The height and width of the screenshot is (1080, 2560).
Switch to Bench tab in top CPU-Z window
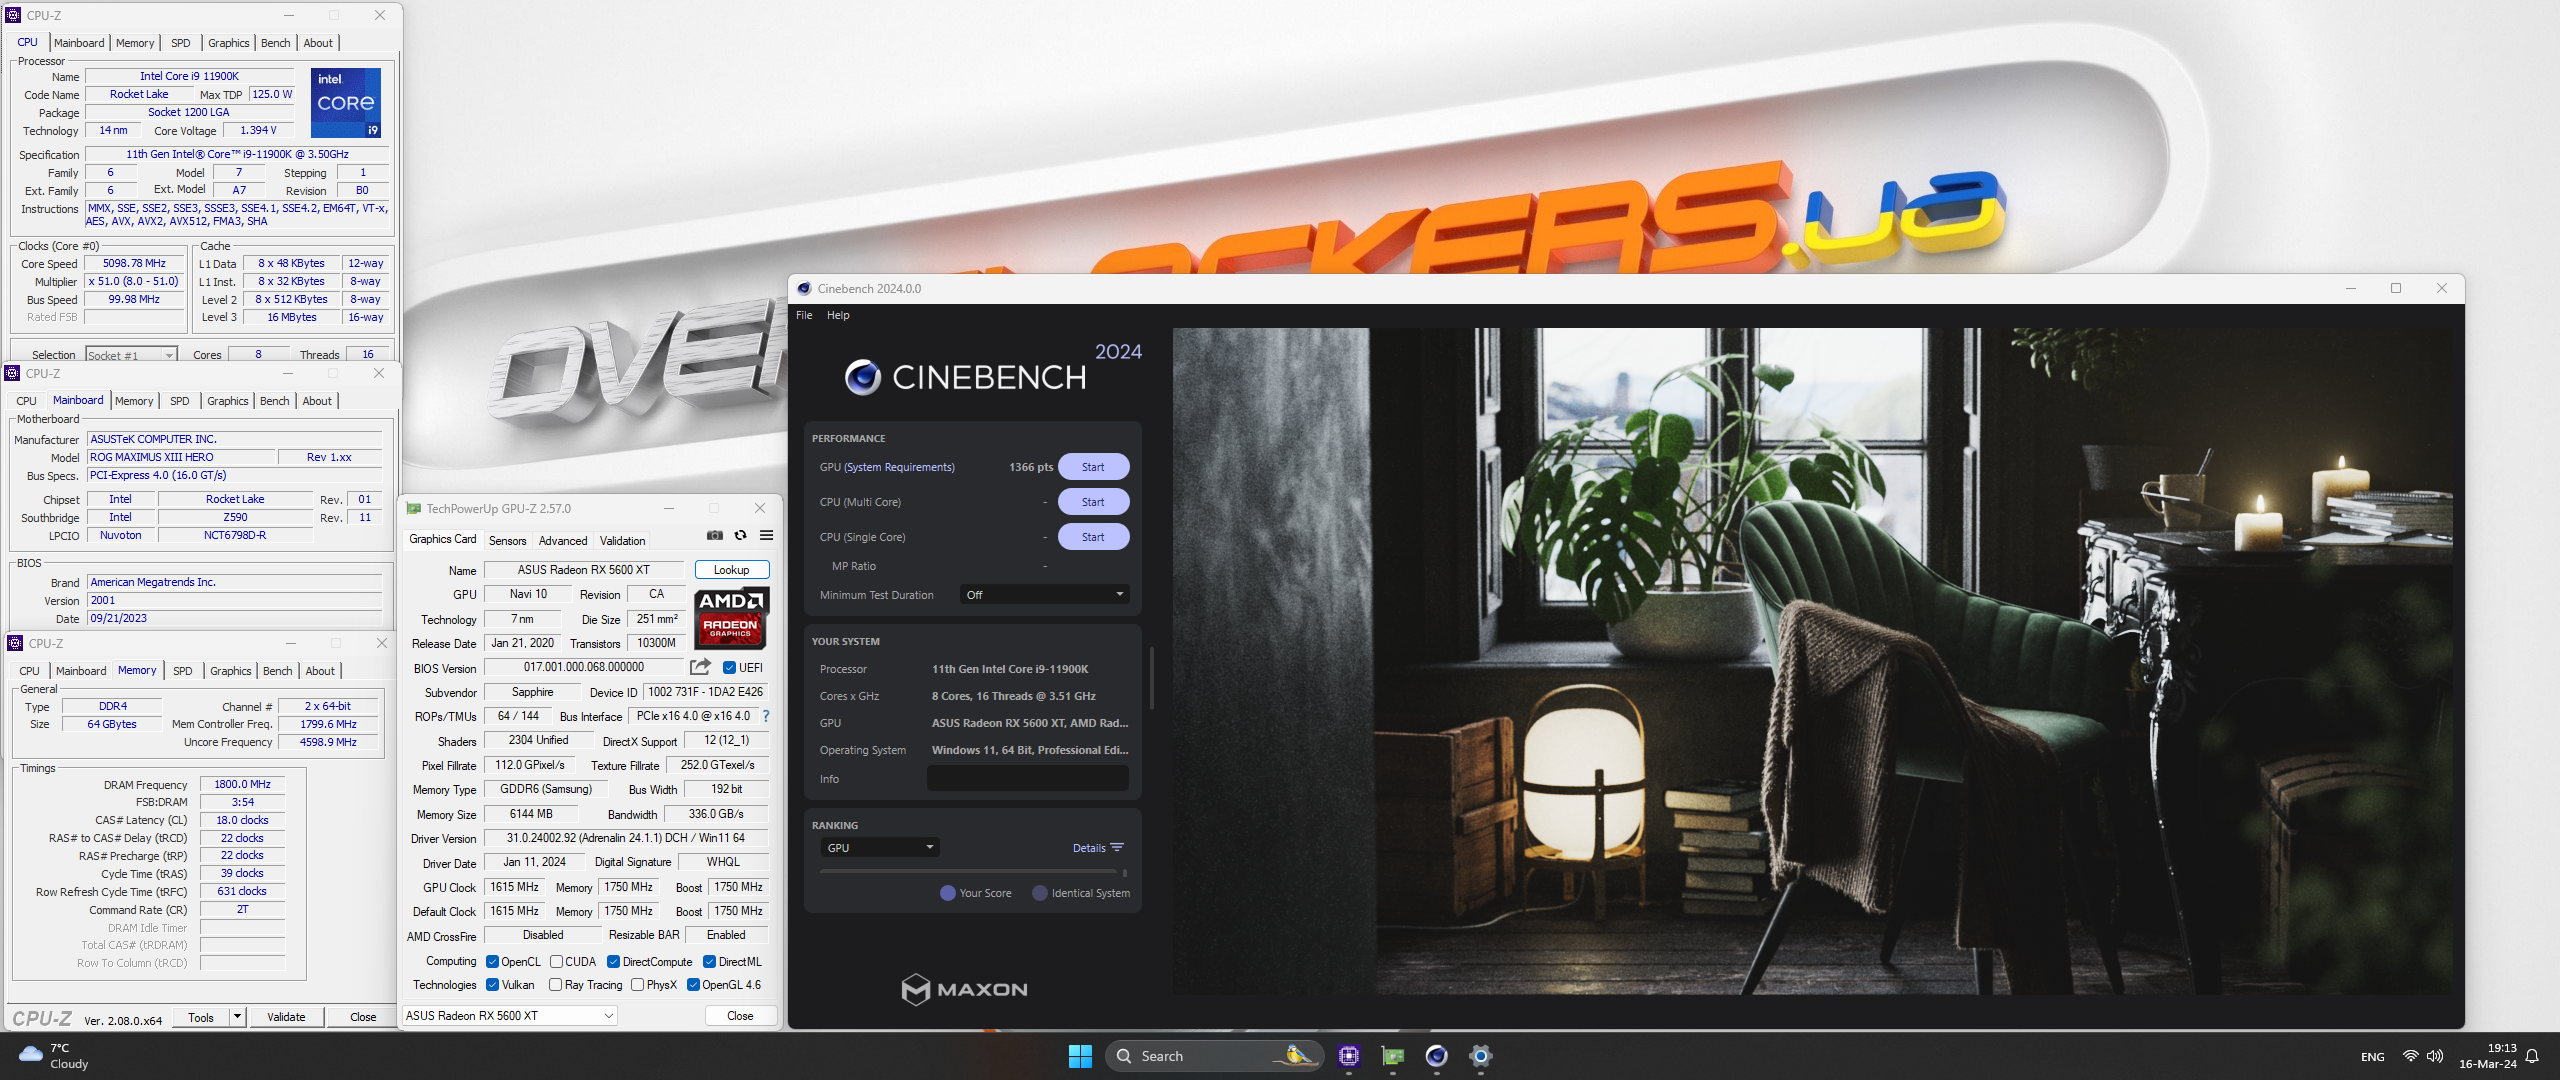click(275, 43)
